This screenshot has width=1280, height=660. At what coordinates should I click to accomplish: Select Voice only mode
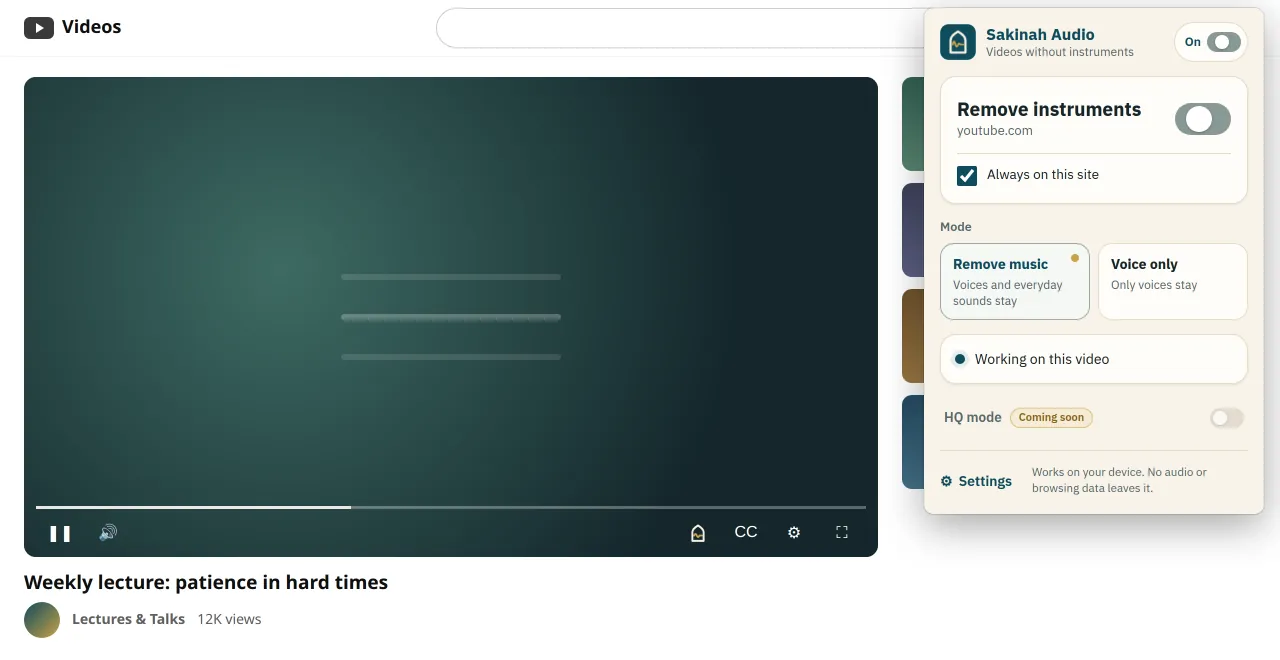(1173, 282)
